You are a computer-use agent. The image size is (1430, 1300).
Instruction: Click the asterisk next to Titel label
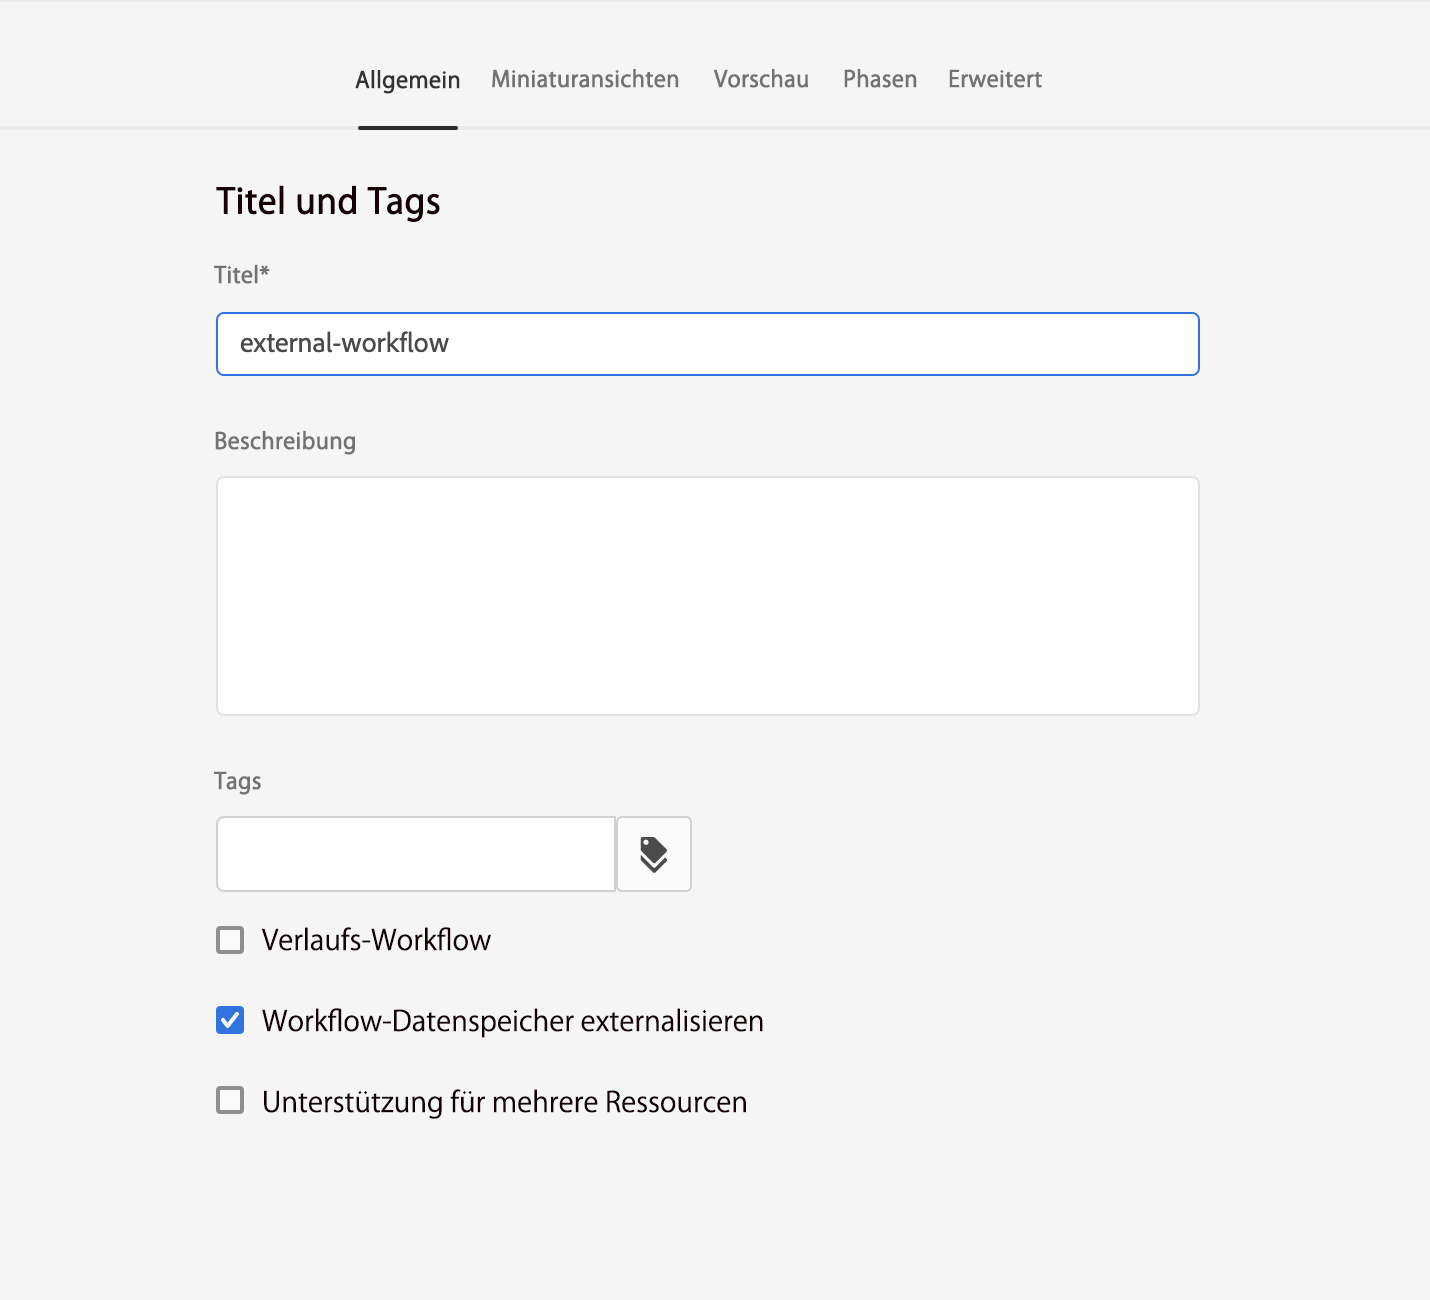[x=265, y=272]
